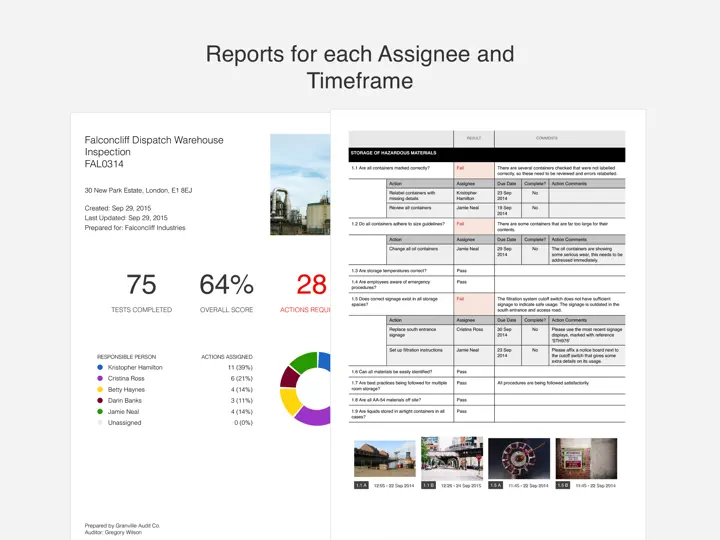The height and width of the screenshot is (540, 720).
Task: Click the 'OVERALL SCORE' label
Action: click(226, 310)
